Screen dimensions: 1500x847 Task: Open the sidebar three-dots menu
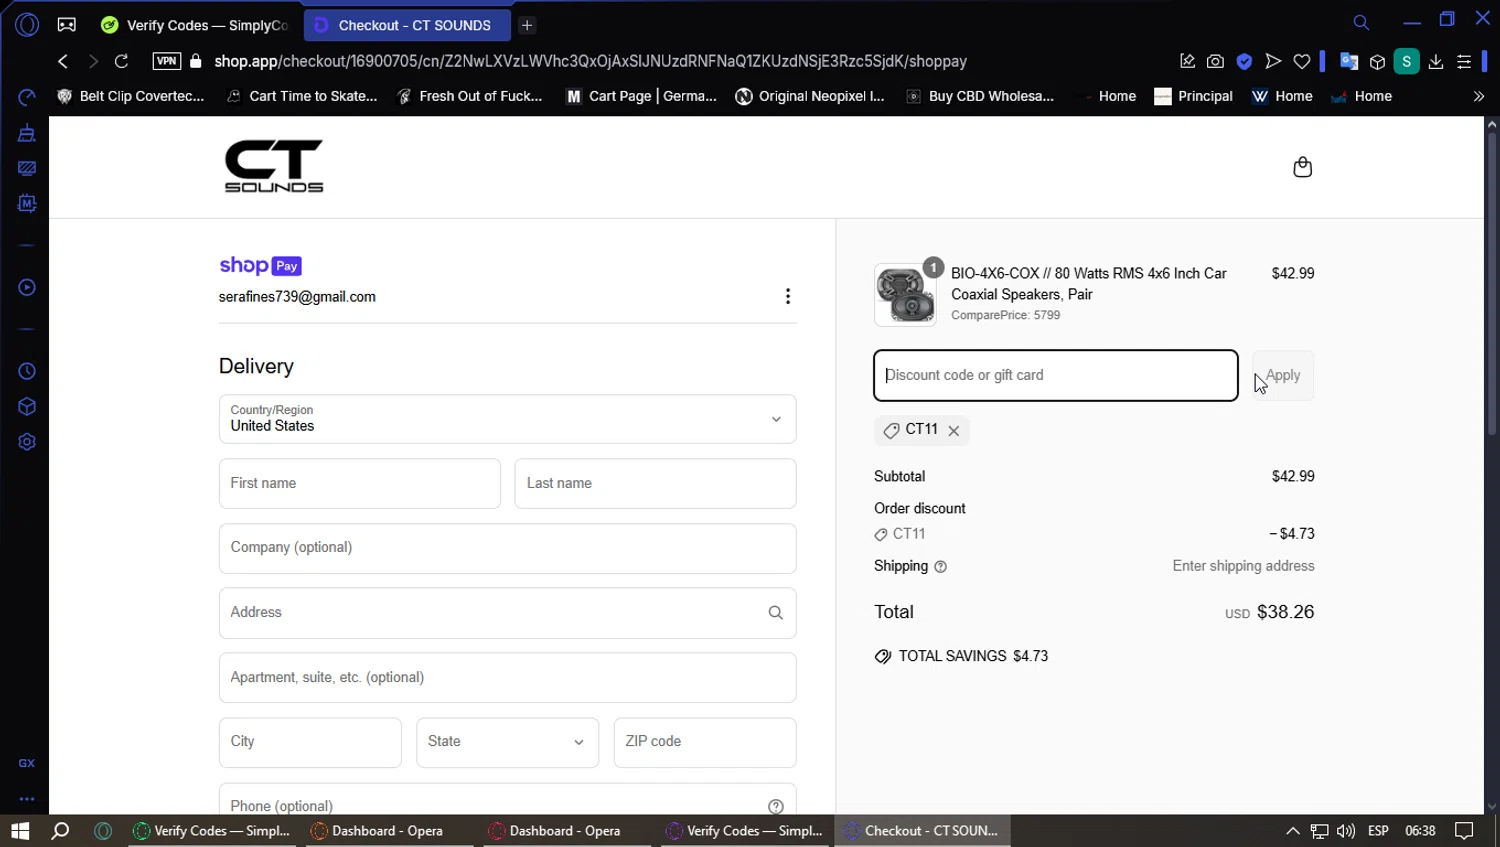point(27,799)
